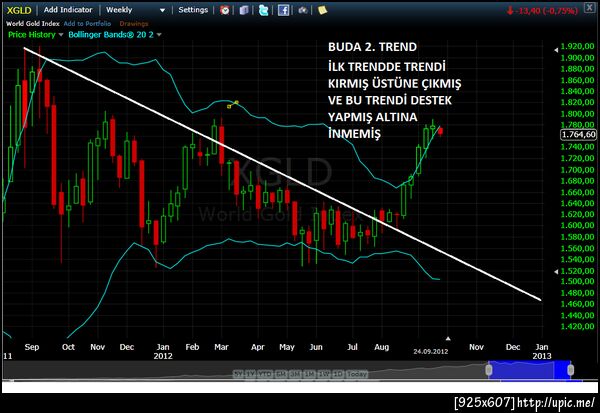The image size is (600, 413).
Task: Click the Jan 2013 axis label
Action: [542, 351]
